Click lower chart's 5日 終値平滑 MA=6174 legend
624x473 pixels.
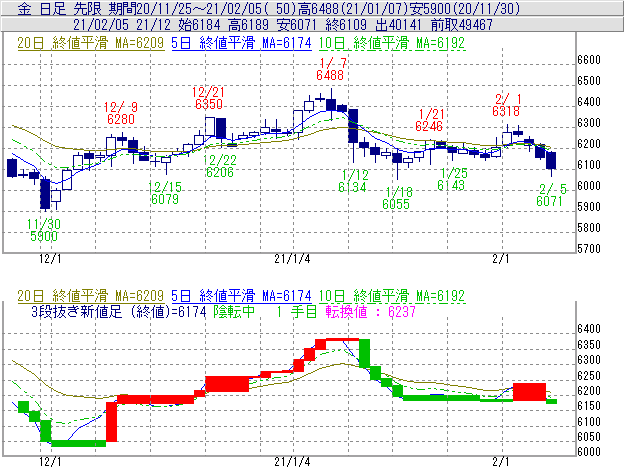[241, 296]
